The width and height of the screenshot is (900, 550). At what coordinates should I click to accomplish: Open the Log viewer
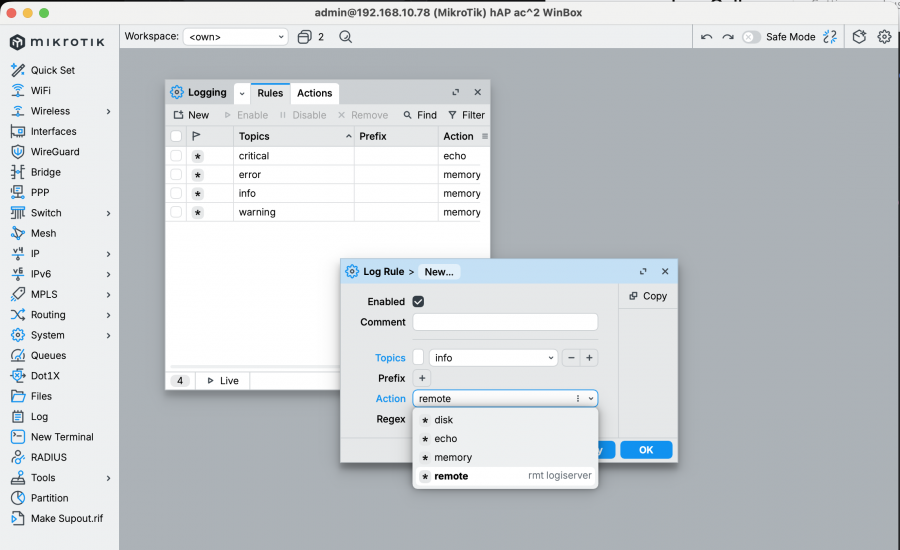click(x=29, y=417)
